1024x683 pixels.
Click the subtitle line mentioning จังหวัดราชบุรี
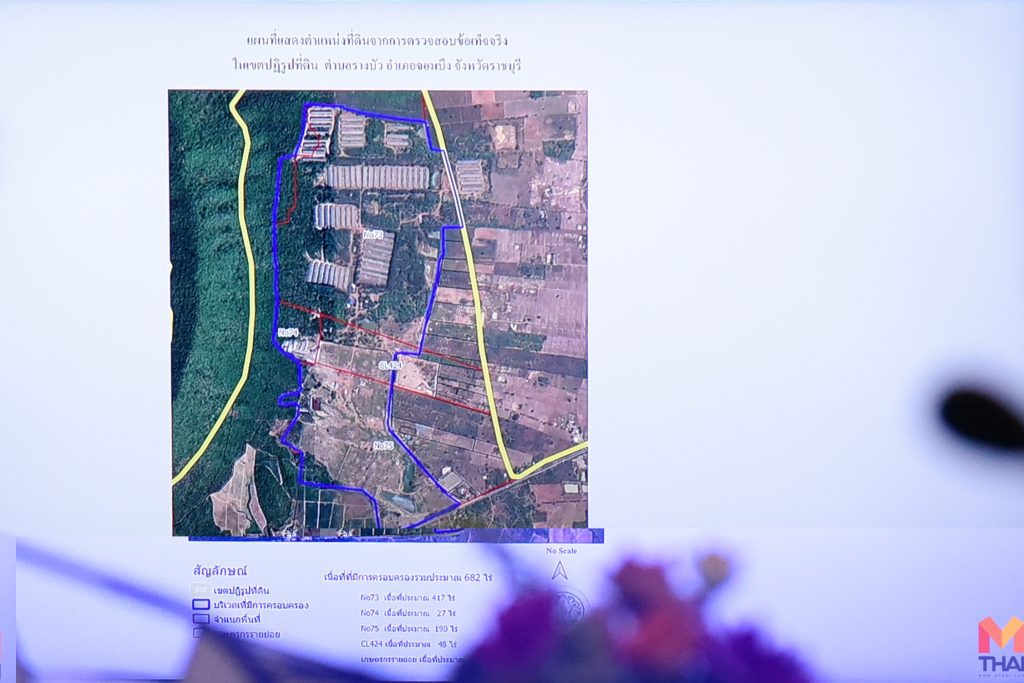377,65
